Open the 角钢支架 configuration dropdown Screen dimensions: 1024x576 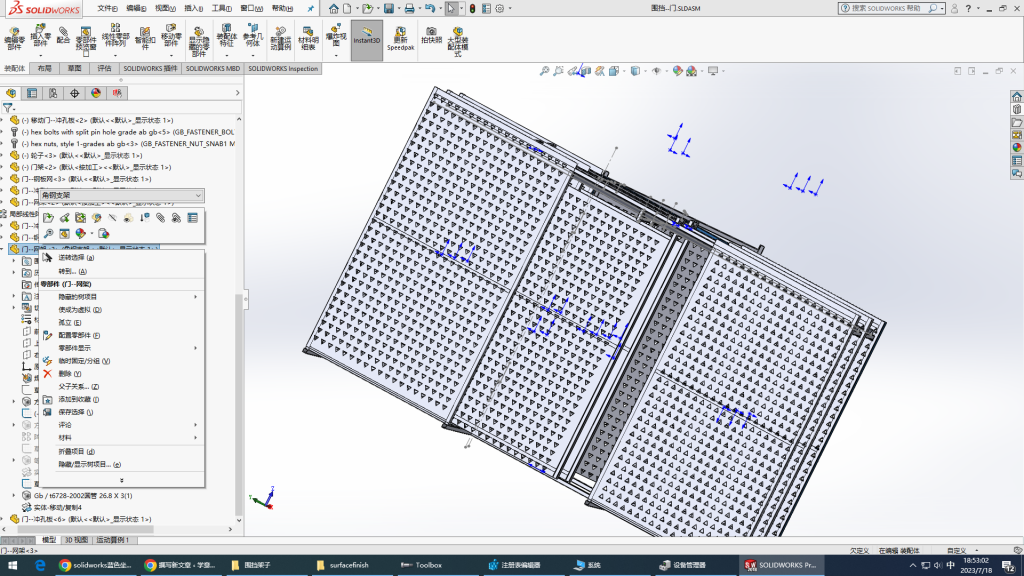(198, 195)
